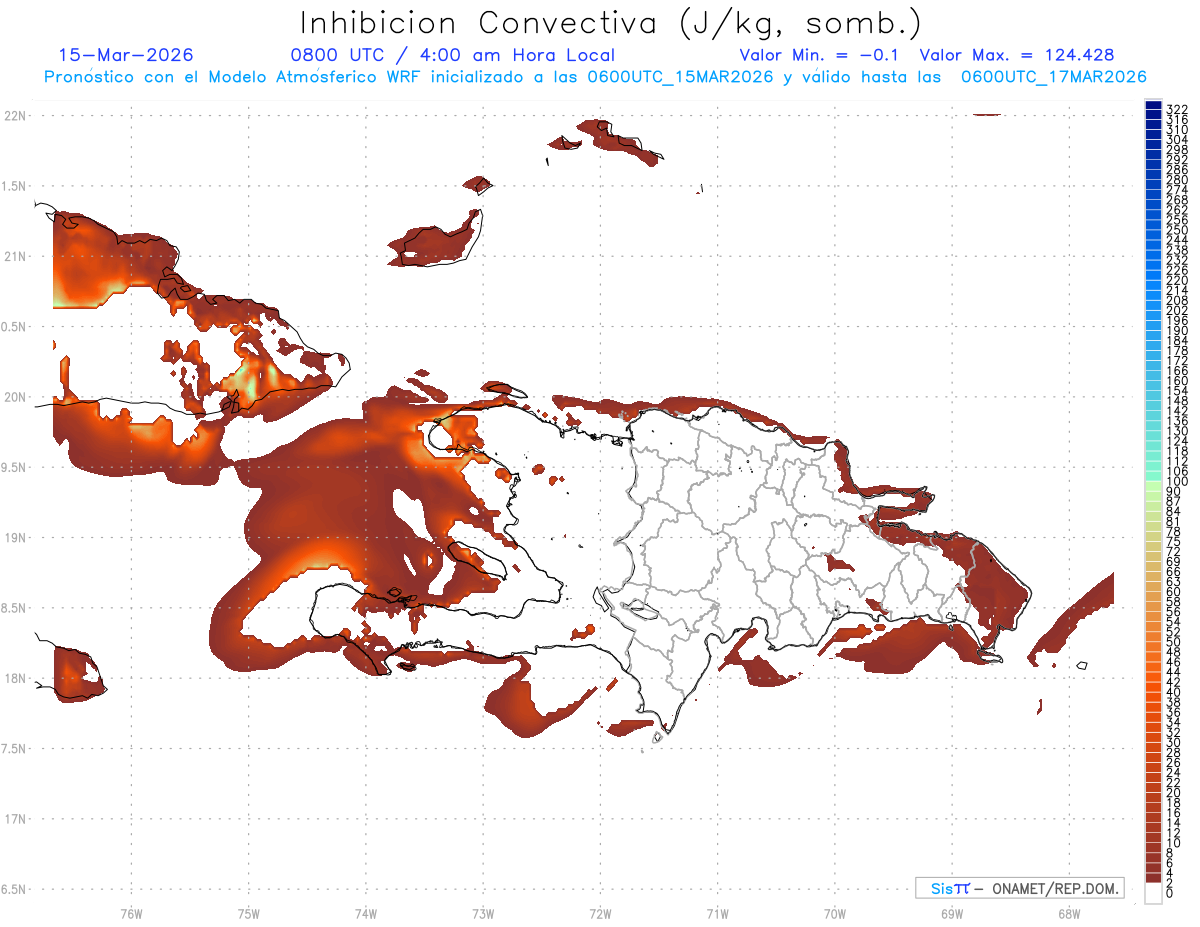Click the '20N' latitude label
This screenshot has height=927, width=1200.
(x=15, y=397)
